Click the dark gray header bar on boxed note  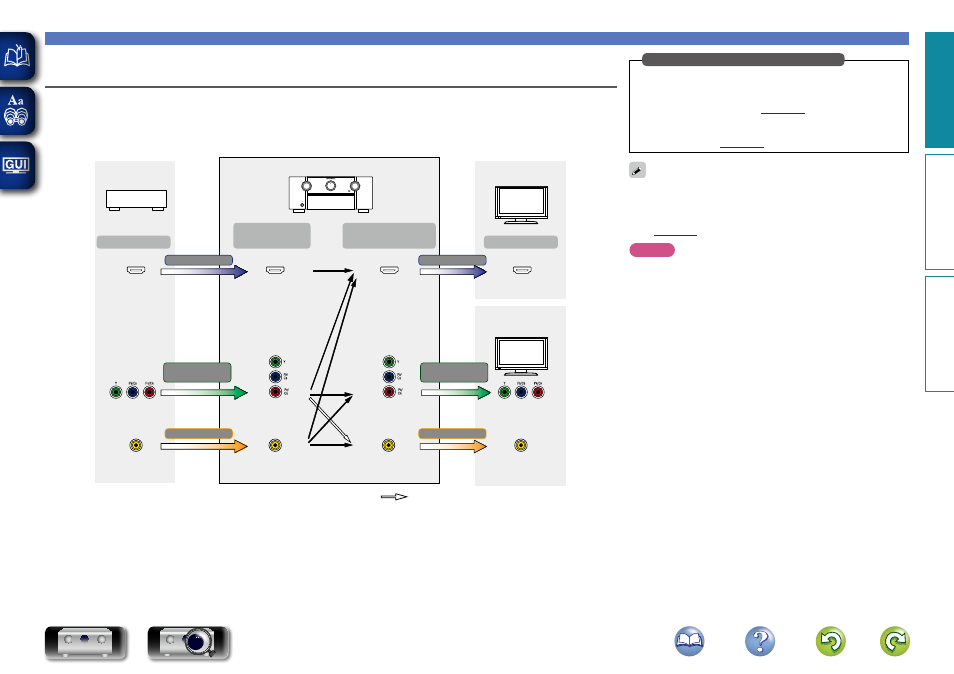coord(743,60)
